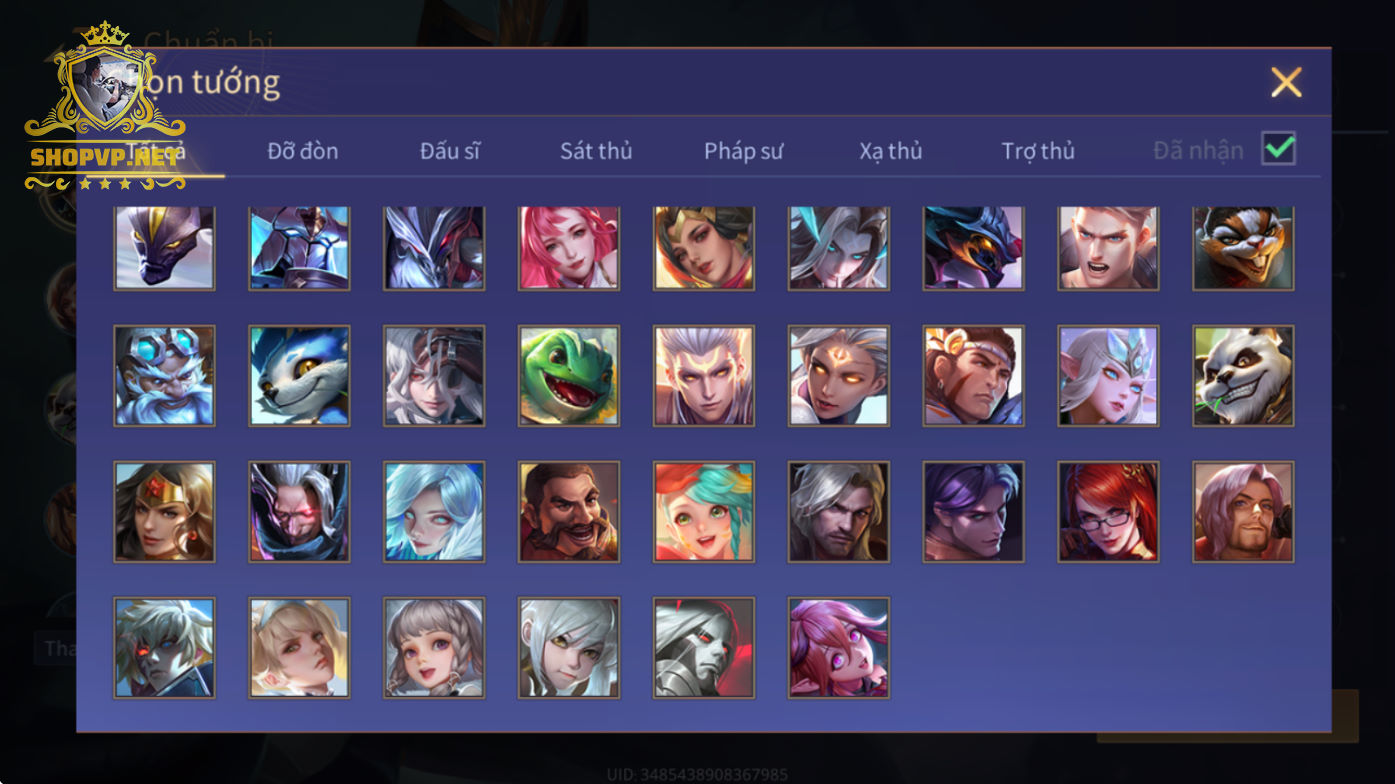Switch to the Đỡ đòn tab
This screenshot has width=1395, height=784.
pyautogui.click(x=303, y=151)
